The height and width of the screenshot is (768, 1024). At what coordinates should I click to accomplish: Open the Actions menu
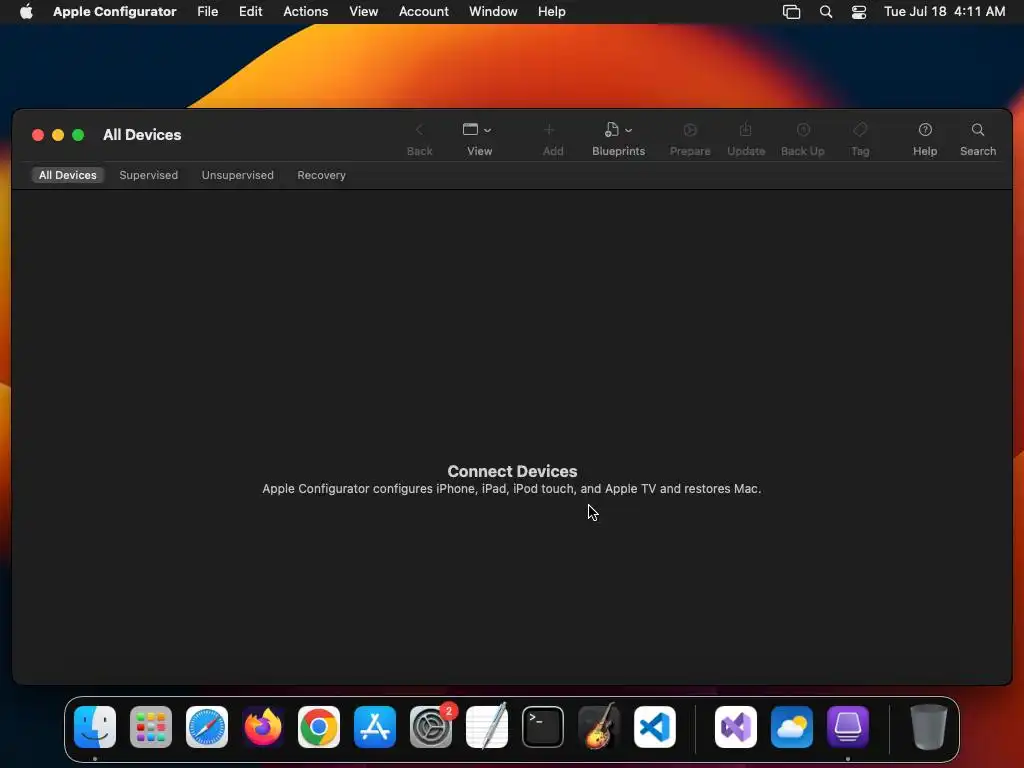coord(306,12)
